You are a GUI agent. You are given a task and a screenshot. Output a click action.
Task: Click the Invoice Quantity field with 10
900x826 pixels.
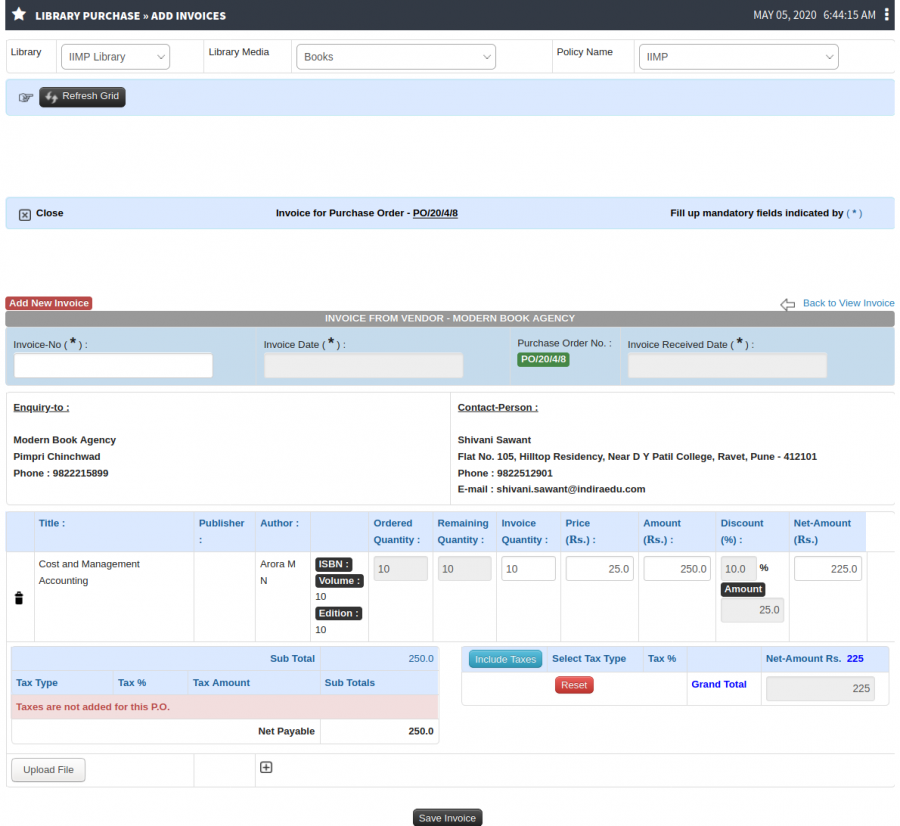[x=528, y=569]
